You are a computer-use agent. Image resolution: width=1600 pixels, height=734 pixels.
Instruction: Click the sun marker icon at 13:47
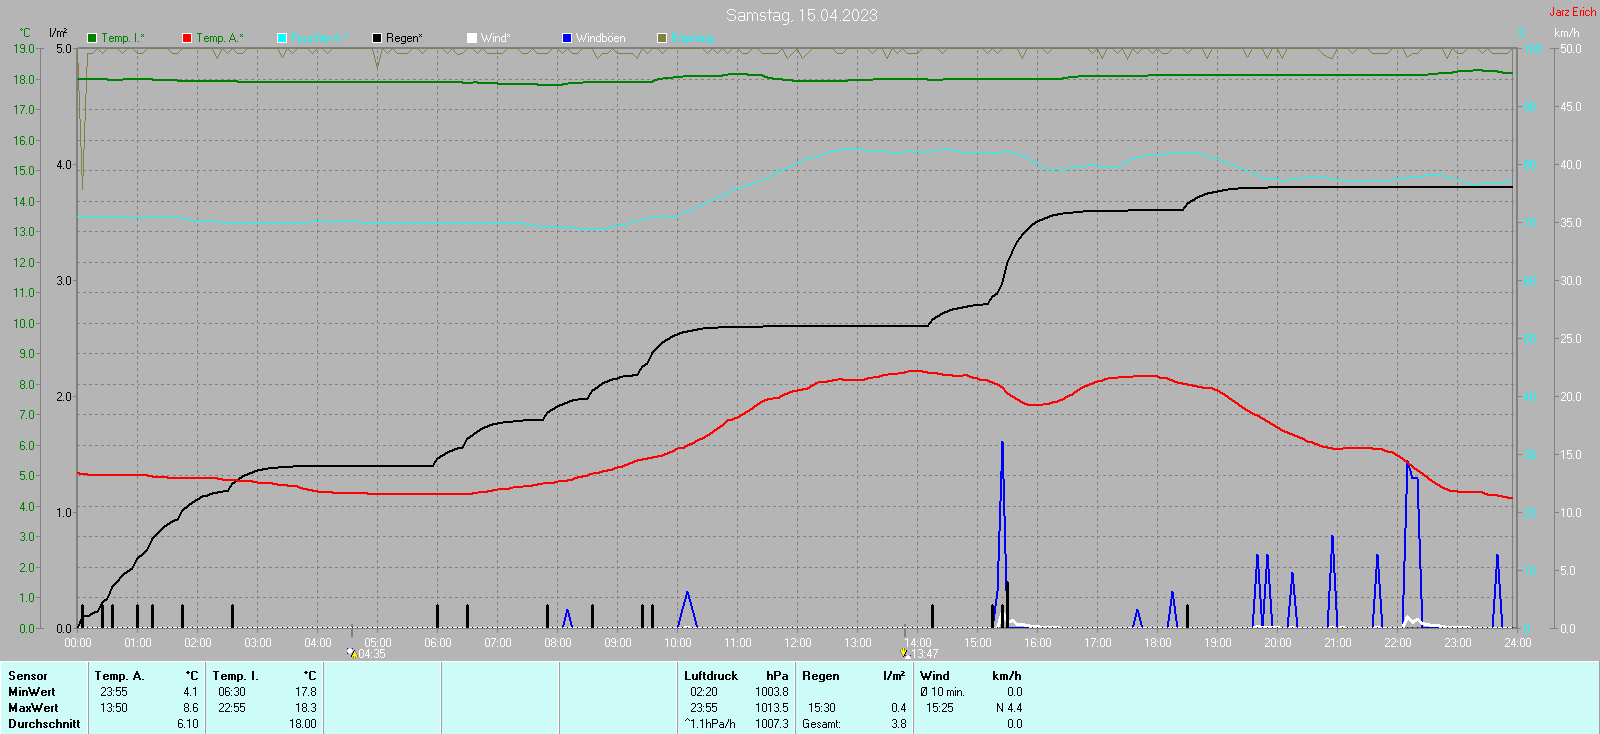[904, 653]
